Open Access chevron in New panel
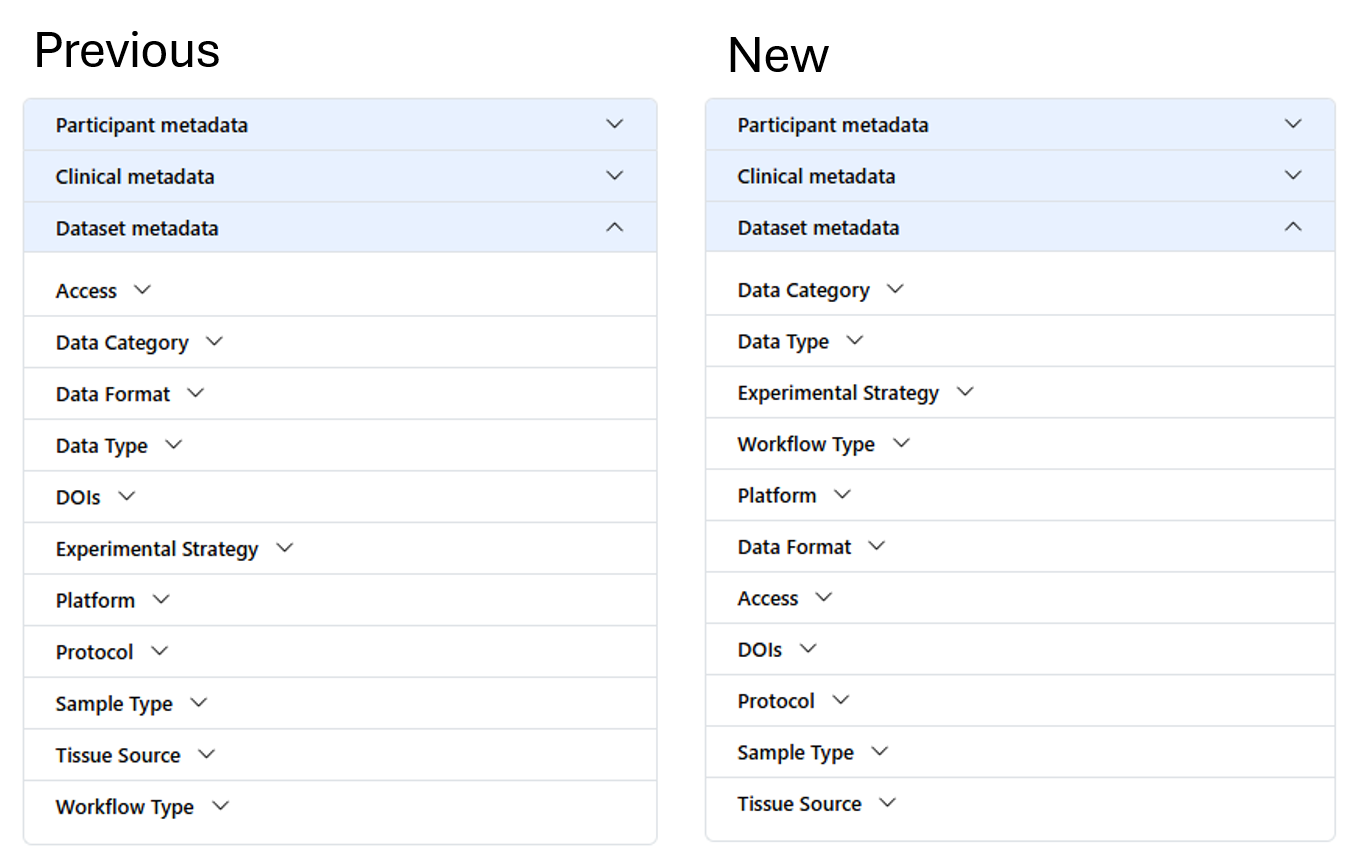The height and width of the screenshot is (856, 1350). click(x=824, y=598)
